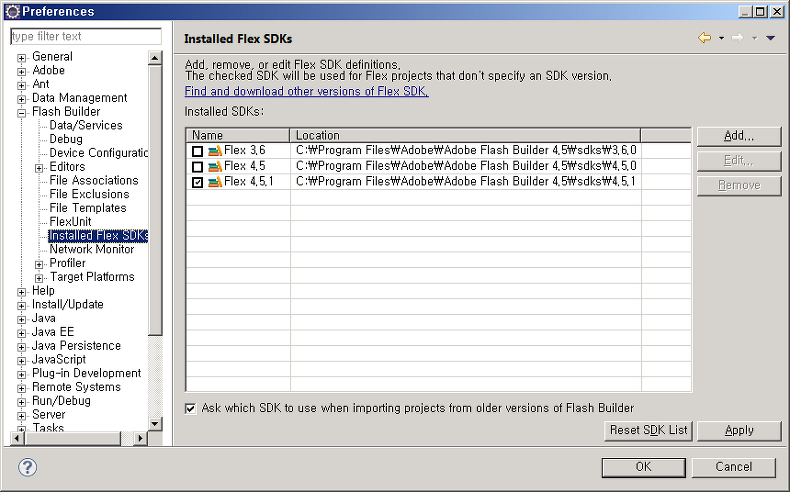The image size is (790, 492).
Task: Collapse the Flash Builder tree node
Action: pyautogui.click(x=21, y=113)
